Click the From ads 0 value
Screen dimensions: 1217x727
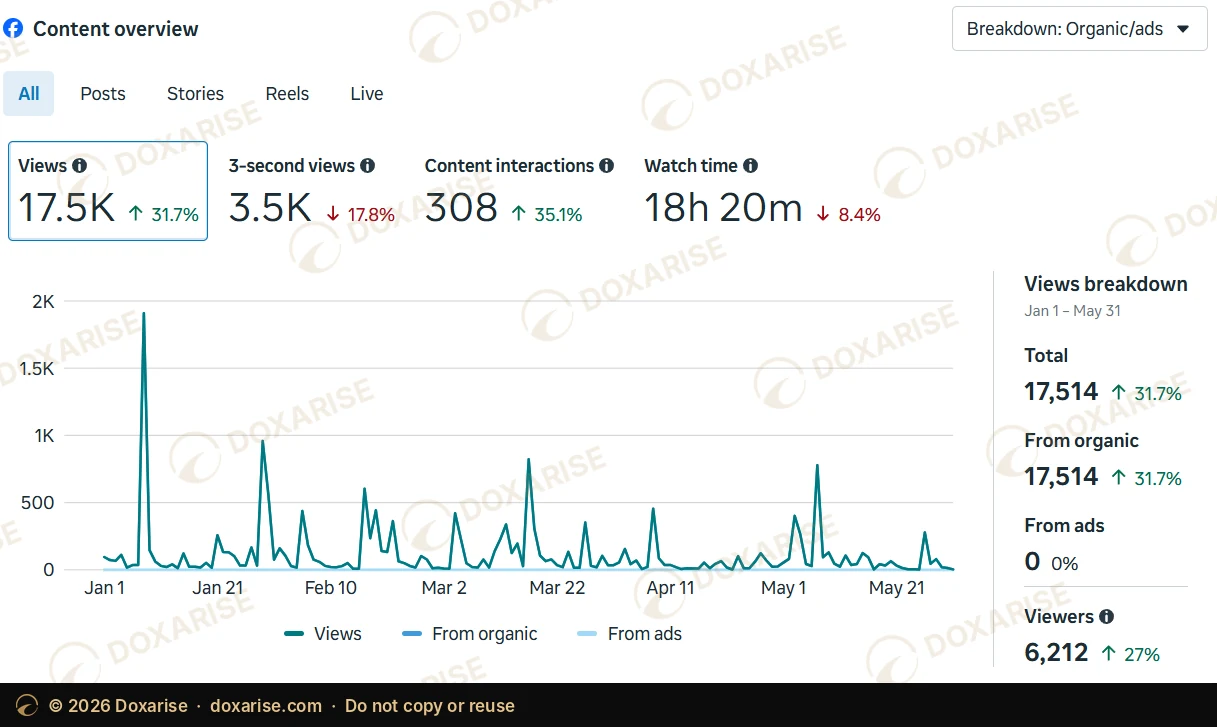(1033, 562)
